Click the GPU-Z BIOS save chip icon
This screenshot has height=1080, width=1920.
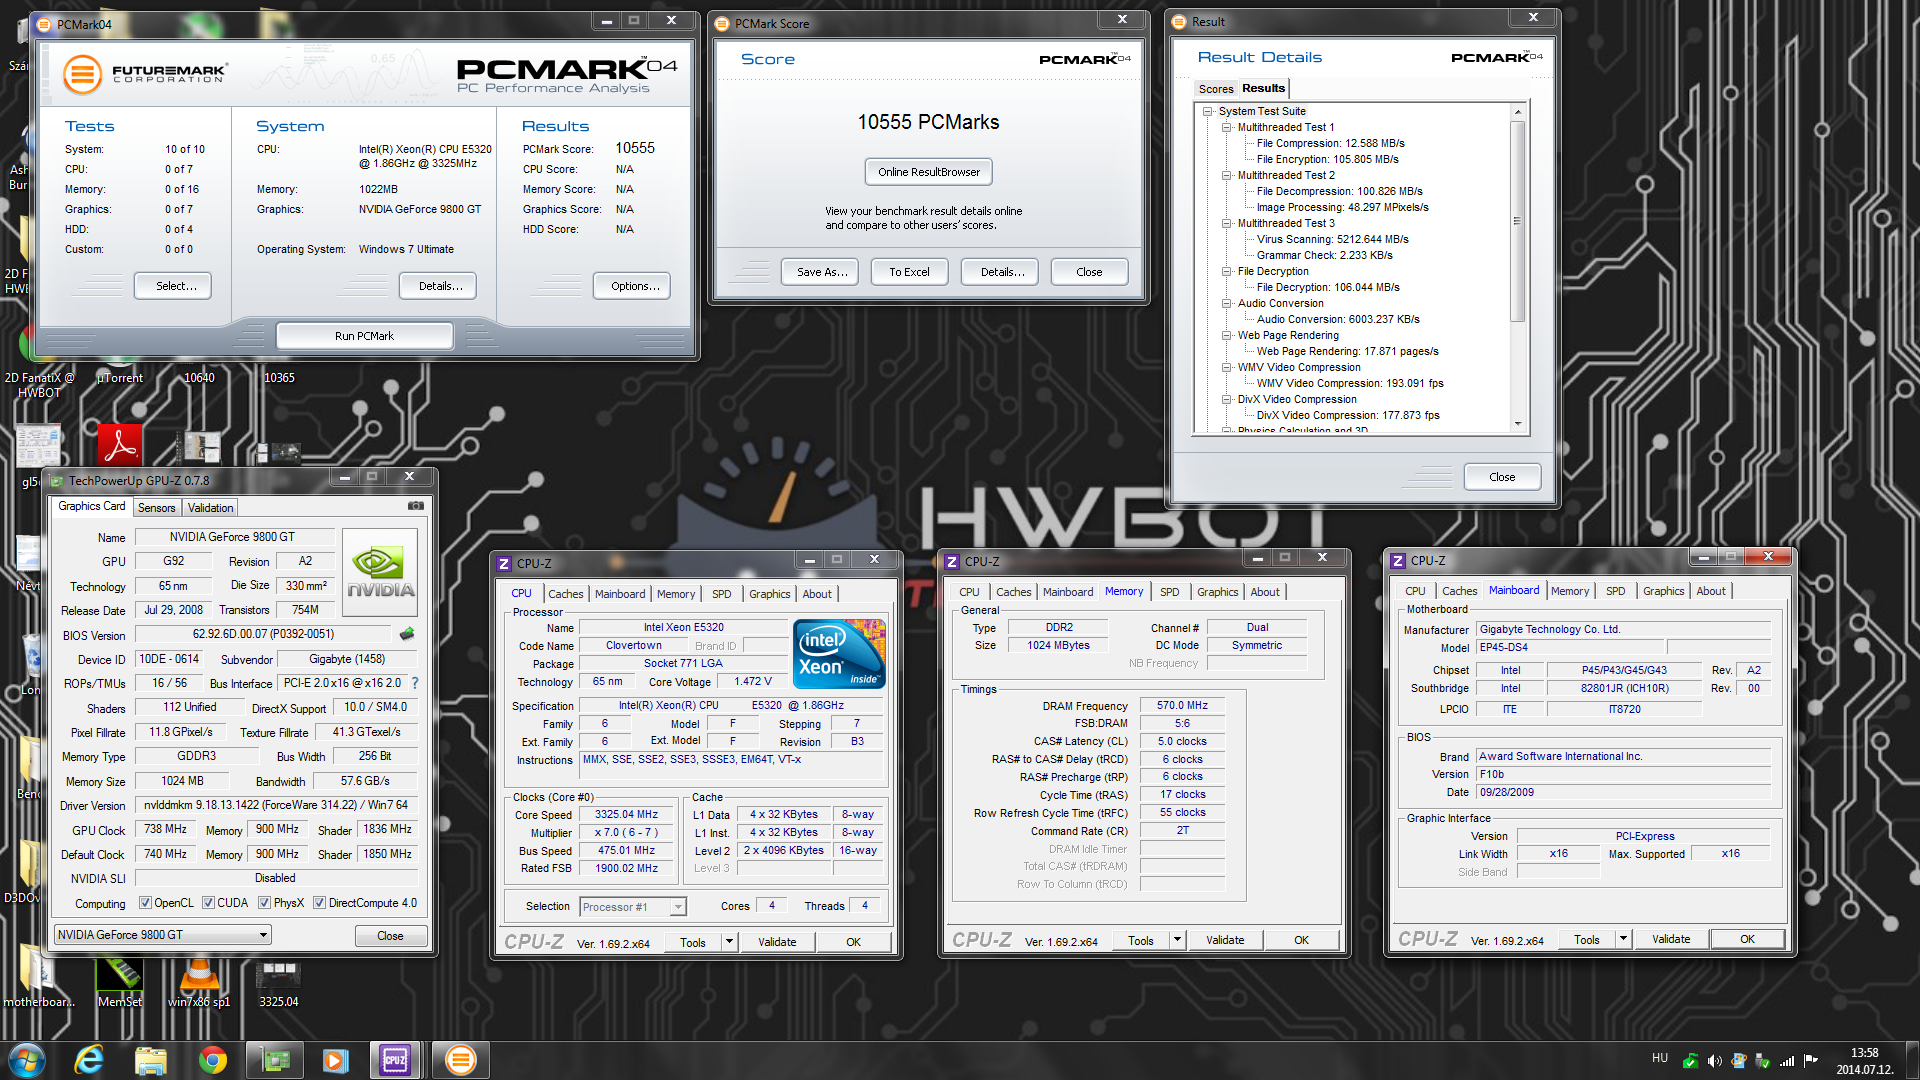pyautogui.click(x=407, y=634)
